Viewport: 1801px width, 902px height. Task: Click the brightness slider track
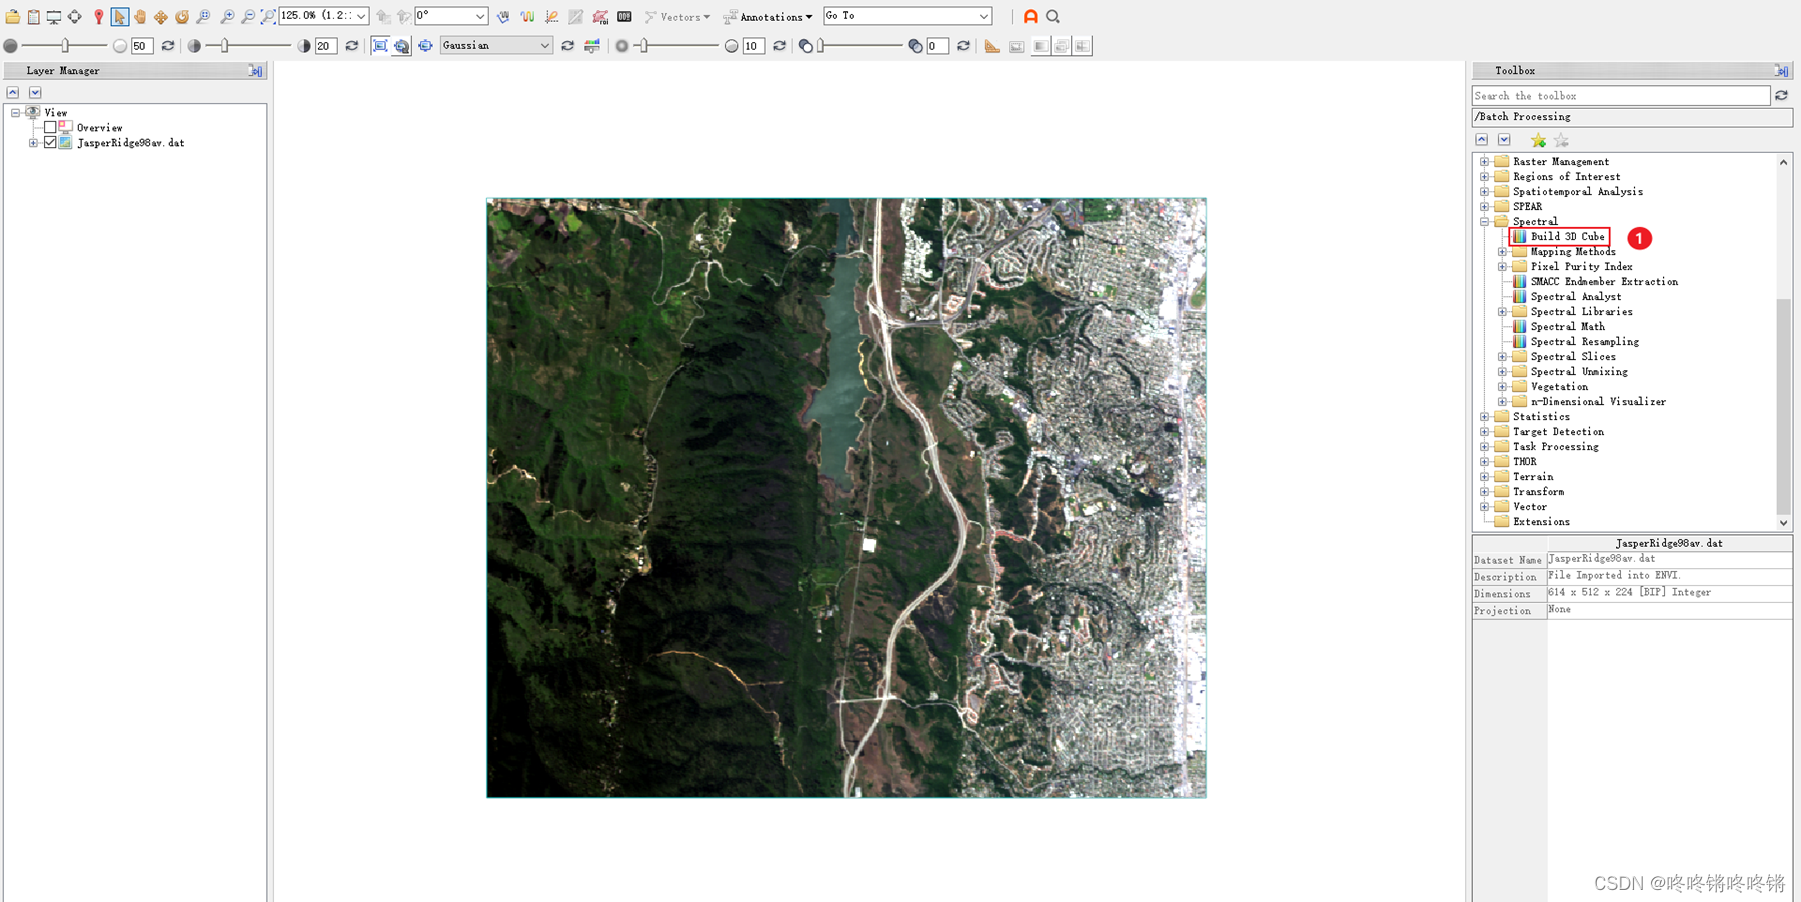(64, 46)
